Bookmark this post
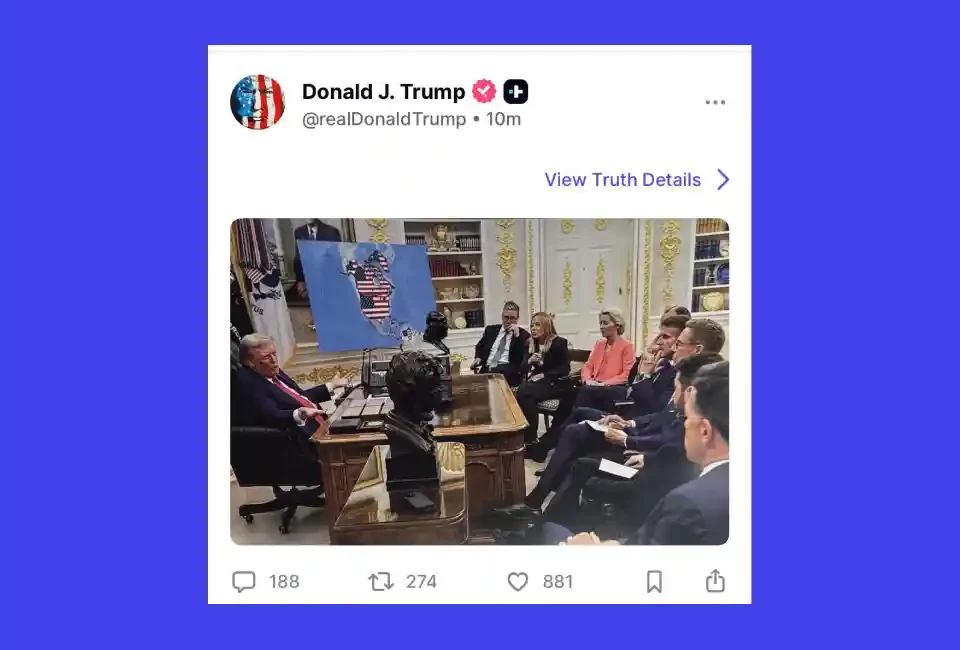 point(654,581)
